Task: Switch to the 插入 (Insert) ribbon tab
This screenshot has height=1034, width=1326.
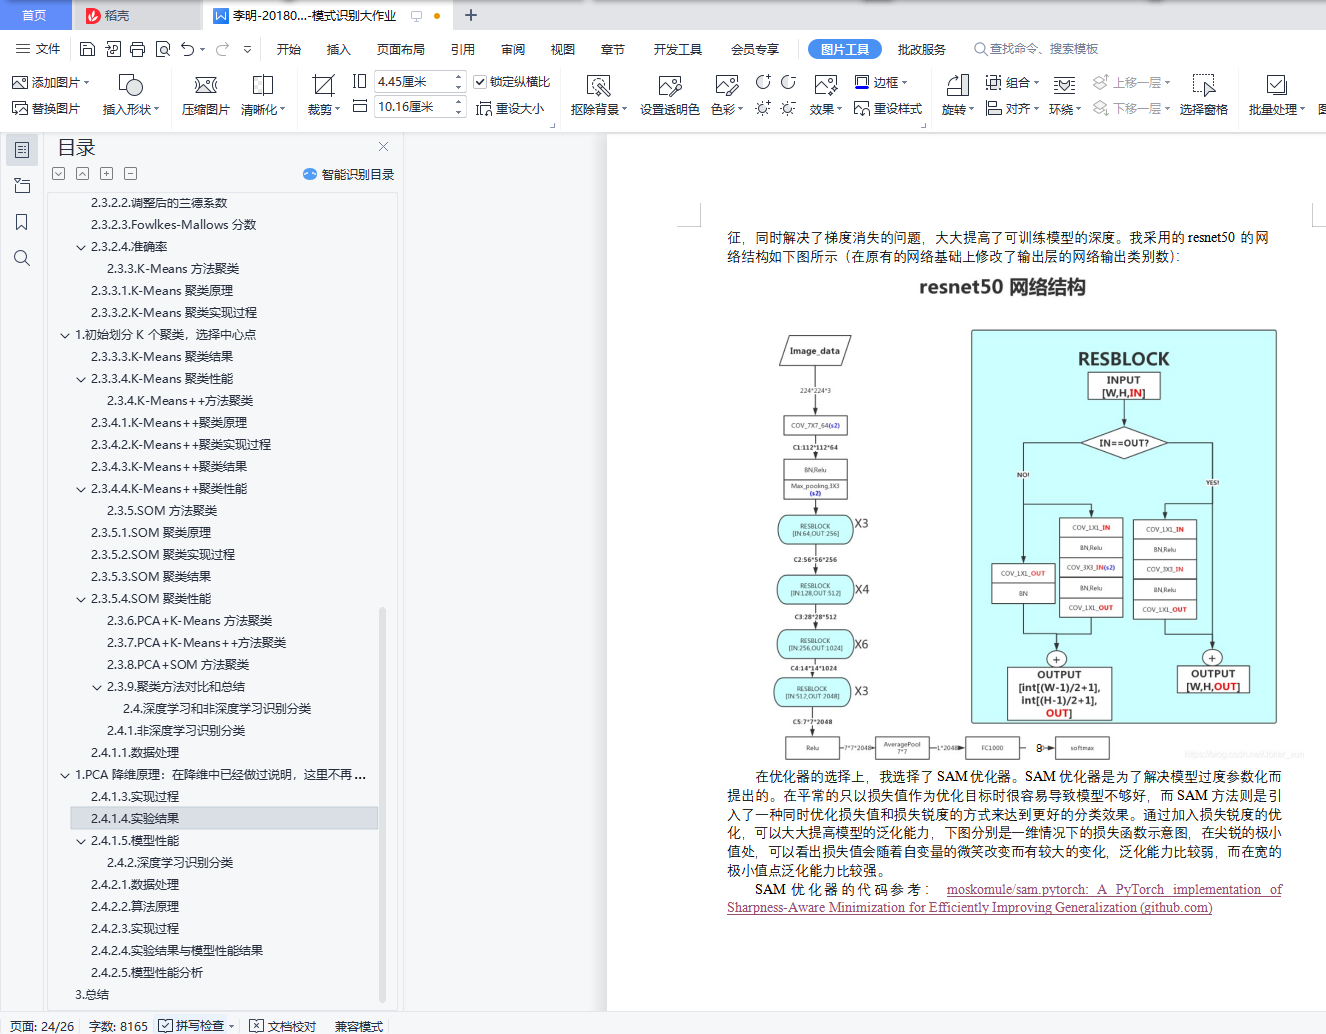Action: pyautogui.click(x=339, y=49)
